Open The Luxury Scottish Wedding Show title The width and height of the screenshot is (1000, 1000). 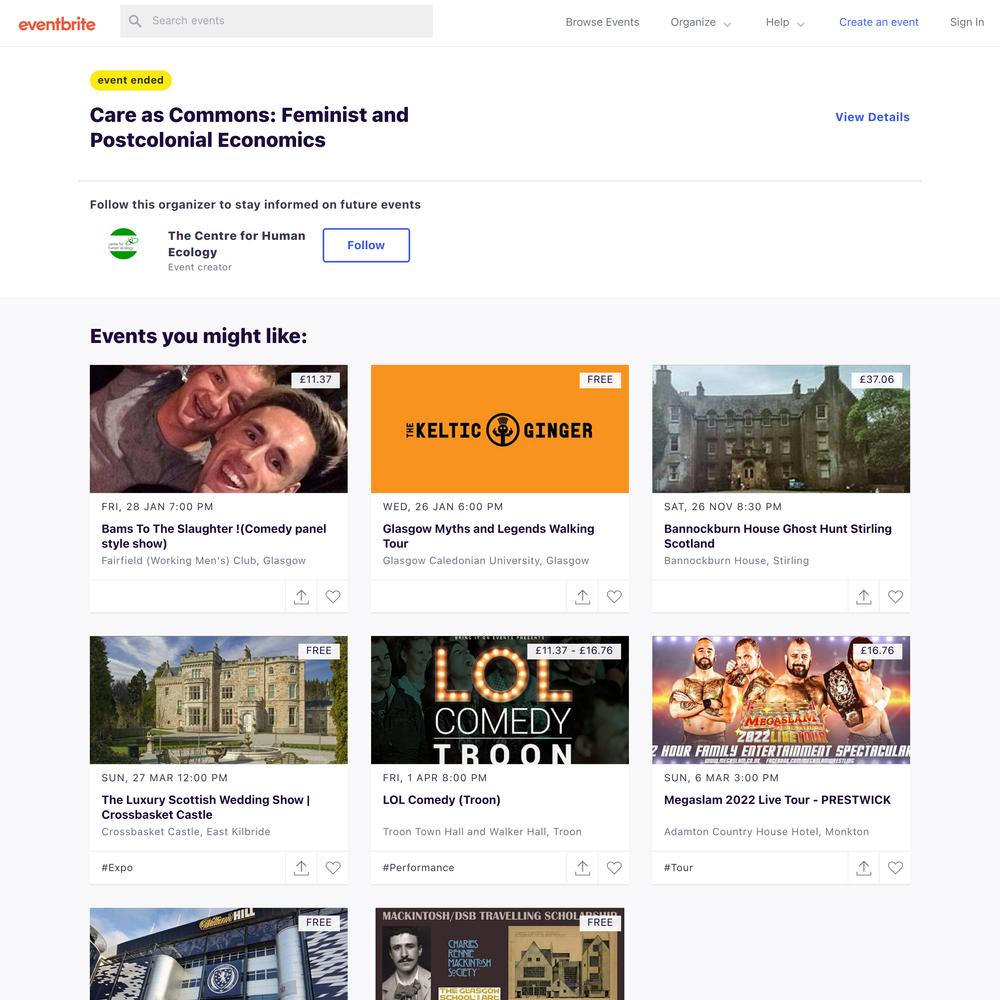205,807
